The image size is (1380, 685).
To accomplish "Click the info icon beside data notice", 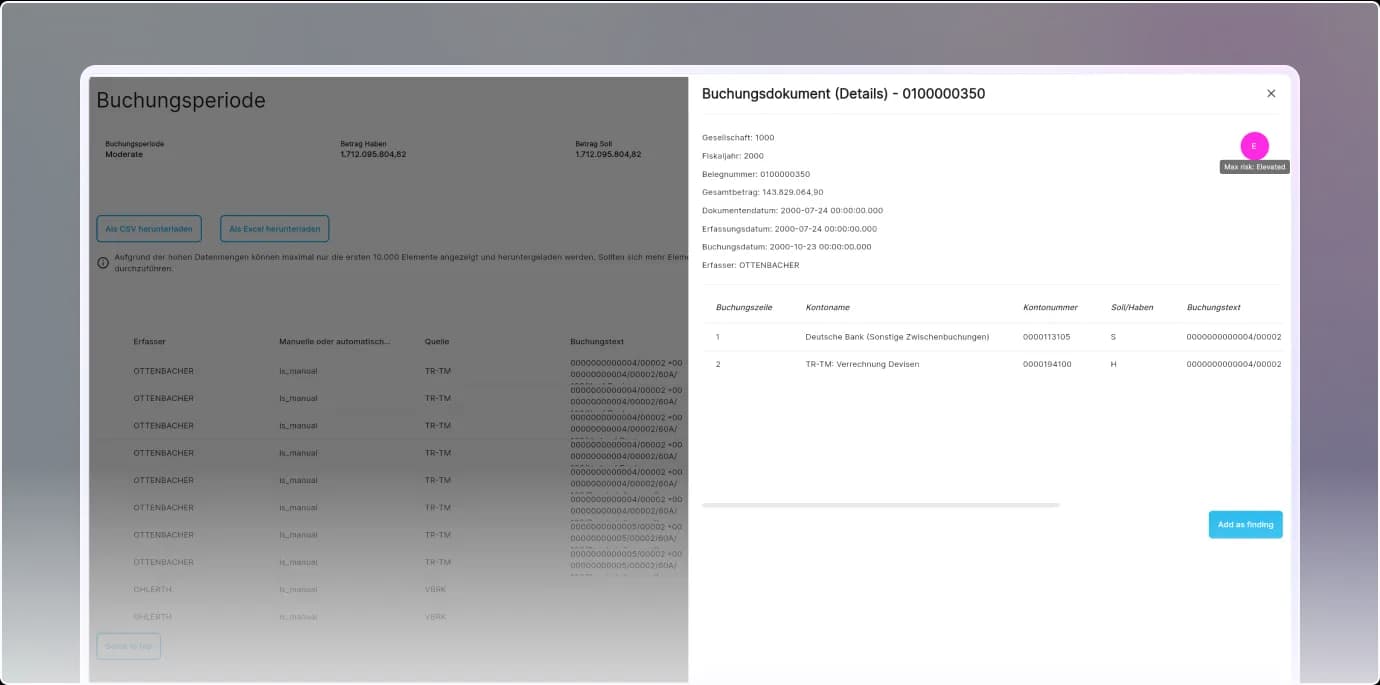I will click(x=103, y=263).
